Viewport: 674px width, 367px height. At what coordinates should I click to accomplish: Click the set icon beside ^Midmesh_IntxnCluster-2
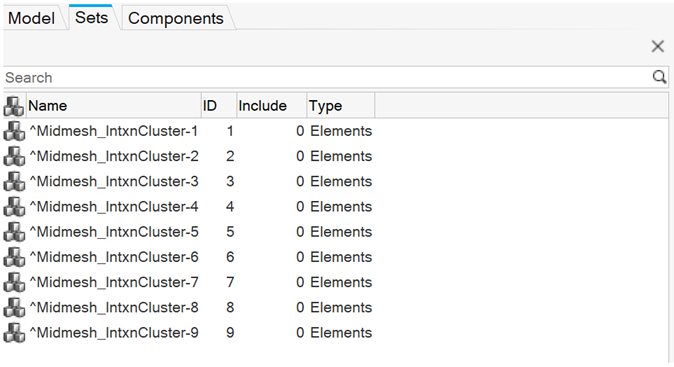[x=14, y=156]
